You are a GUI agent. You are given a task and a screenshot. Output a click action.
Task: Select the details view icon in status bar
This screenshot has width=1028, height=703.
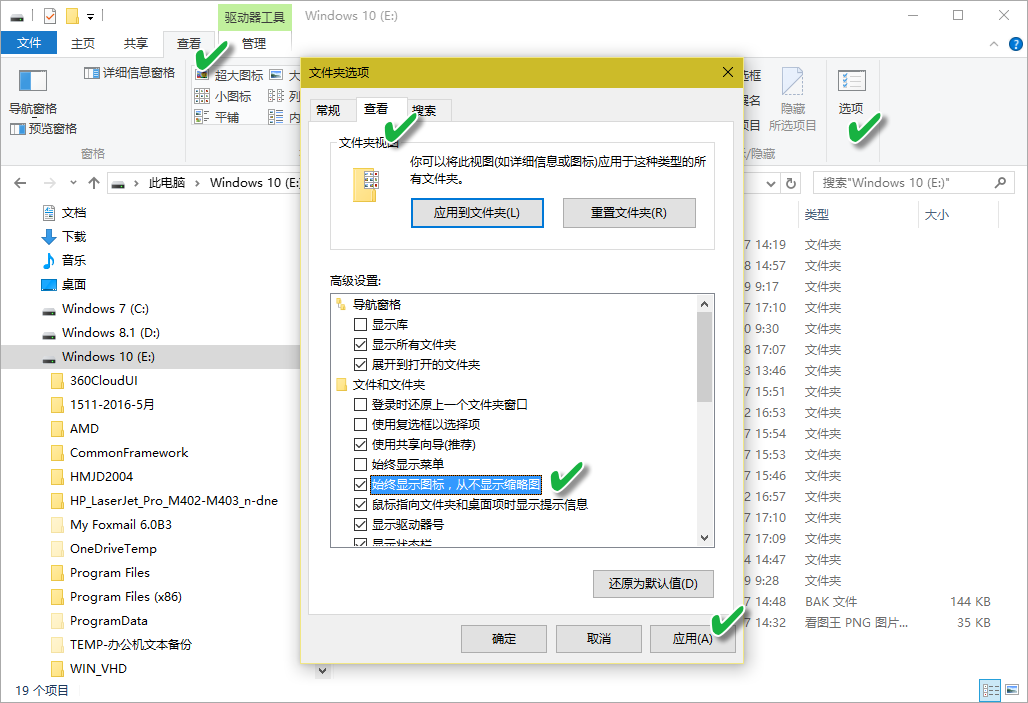pos(990,690)
